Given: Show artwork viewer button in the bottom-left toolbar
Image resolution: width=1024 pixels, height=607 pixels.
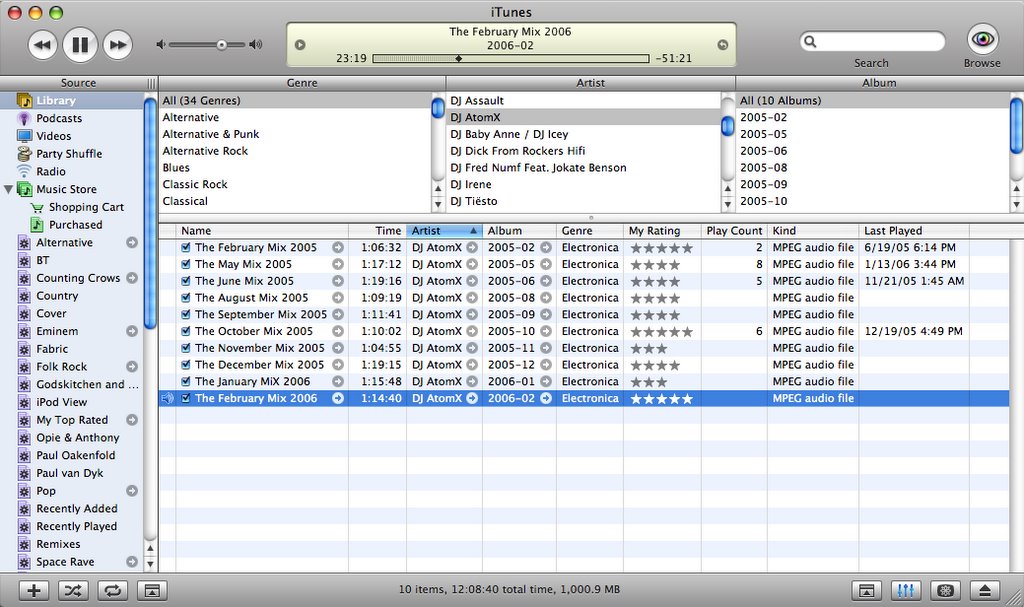Looking at the screenshot, I should pyautogui.click(x=152, y=591).
